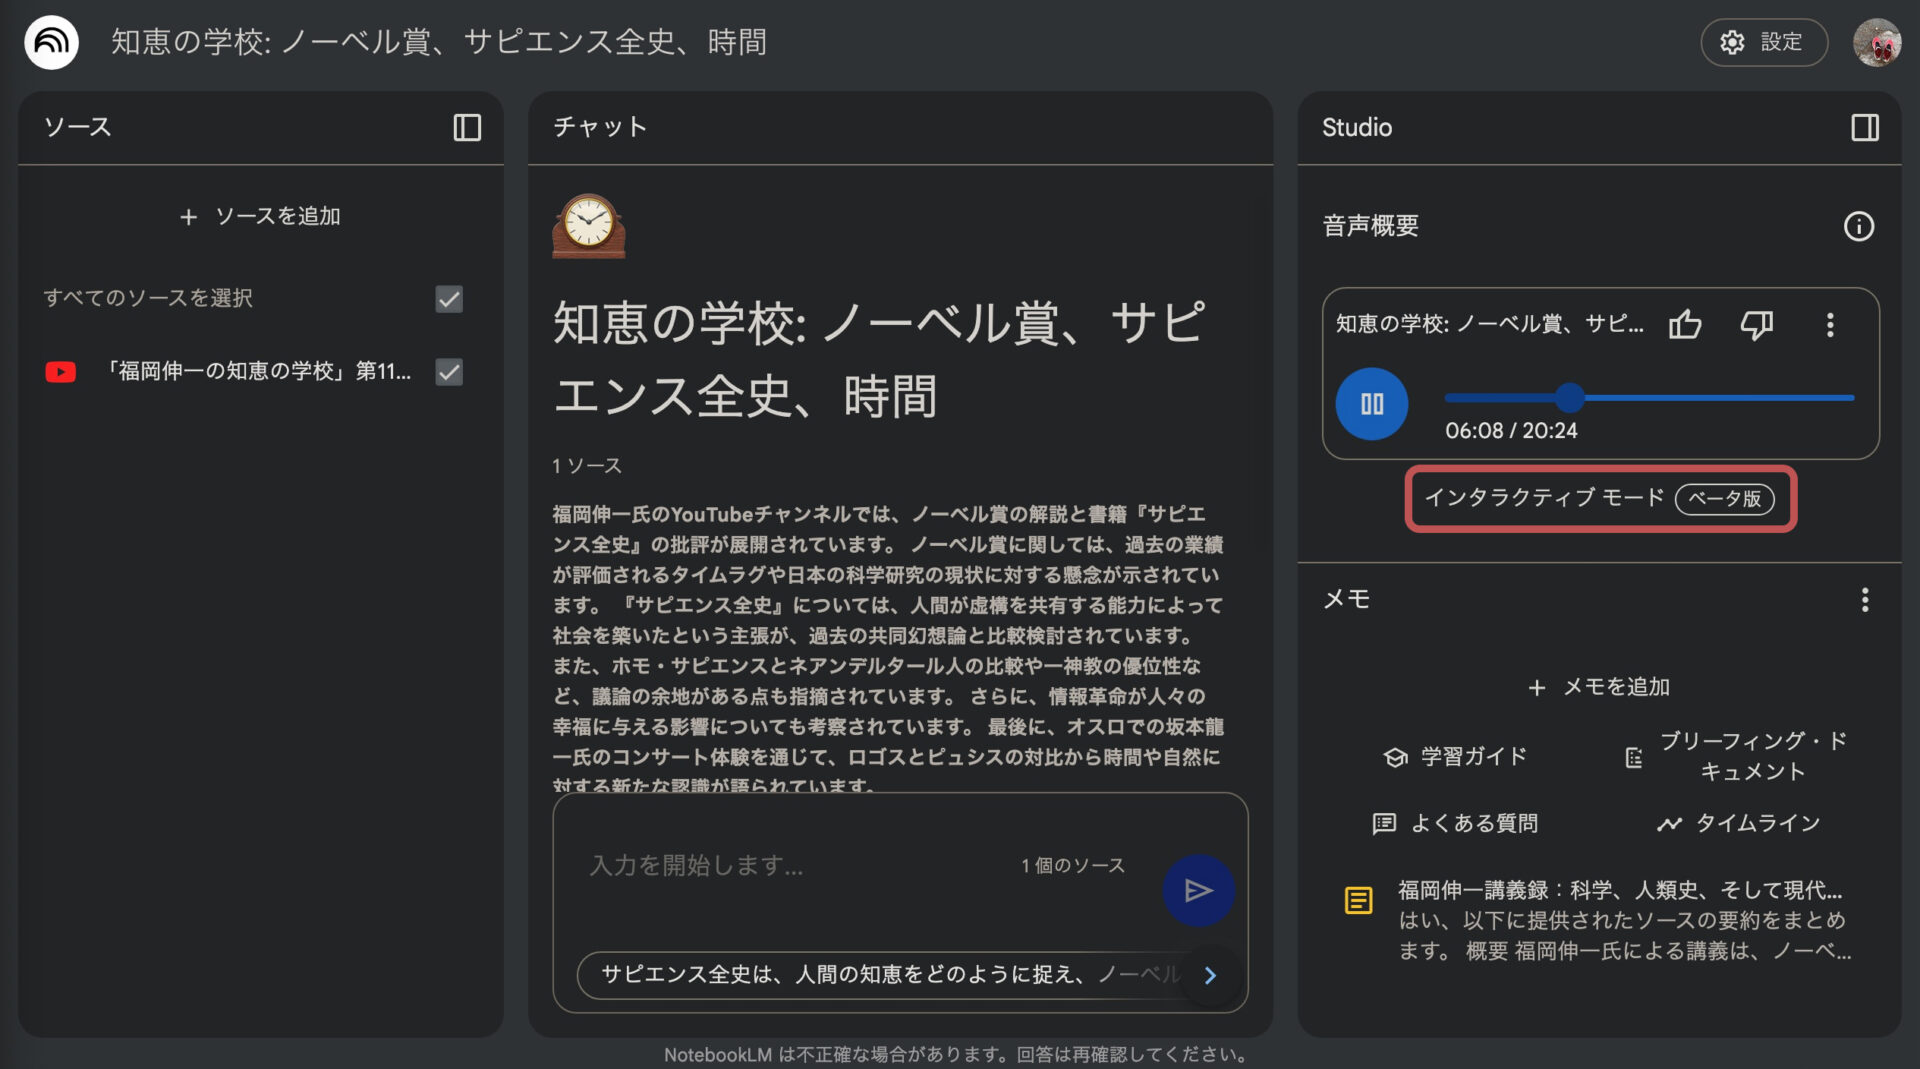
Task: Click メモを追加 to add a note
Action: 1600,687
